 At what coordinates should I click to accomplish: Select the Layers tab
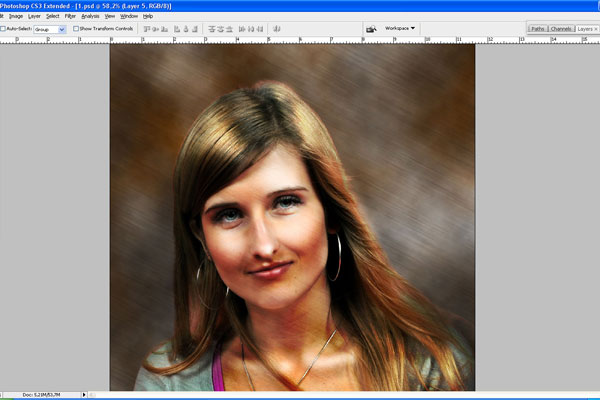(x=585, y=29)
